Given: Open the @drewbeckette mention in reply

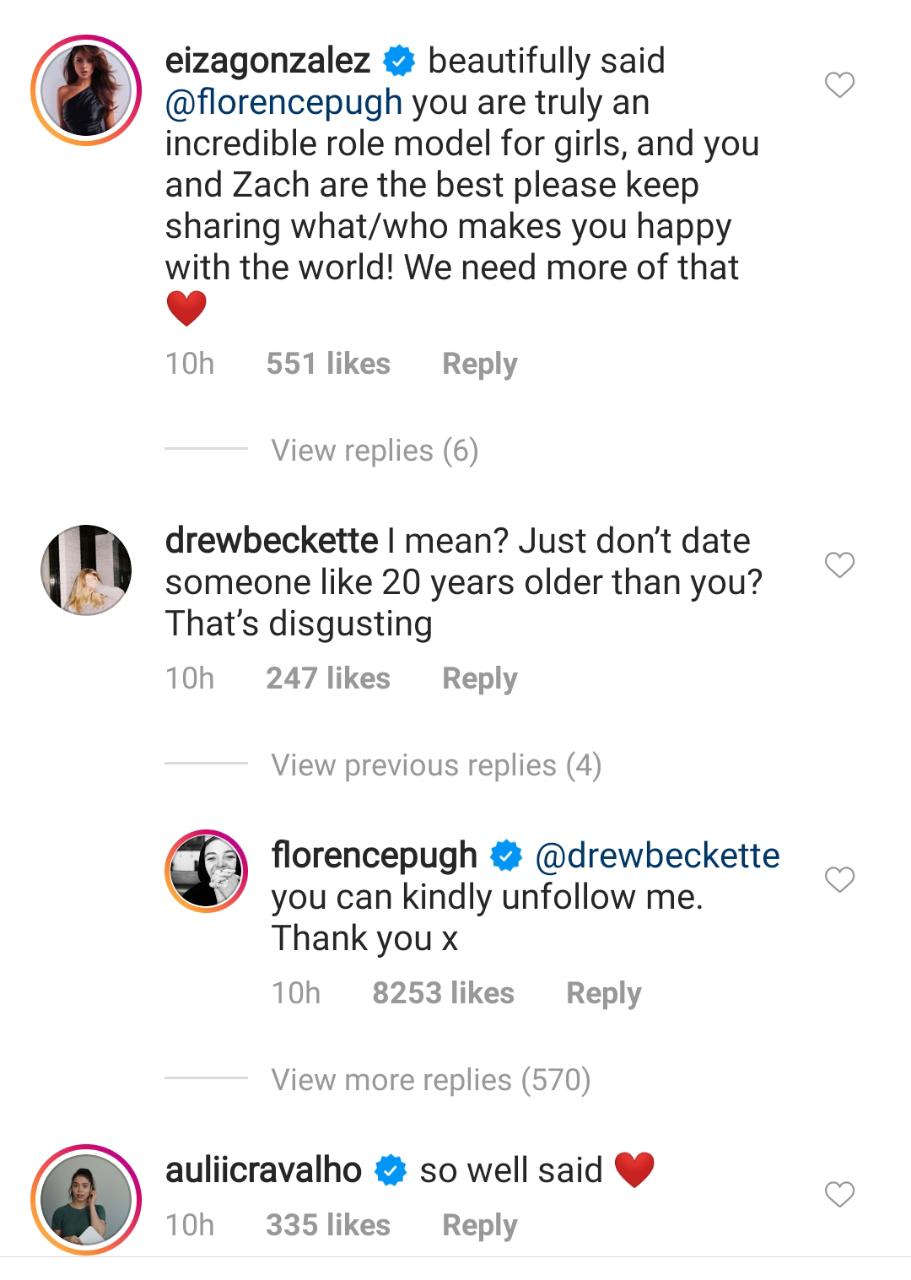Looking at the screenshot, I should pos(658,856).
